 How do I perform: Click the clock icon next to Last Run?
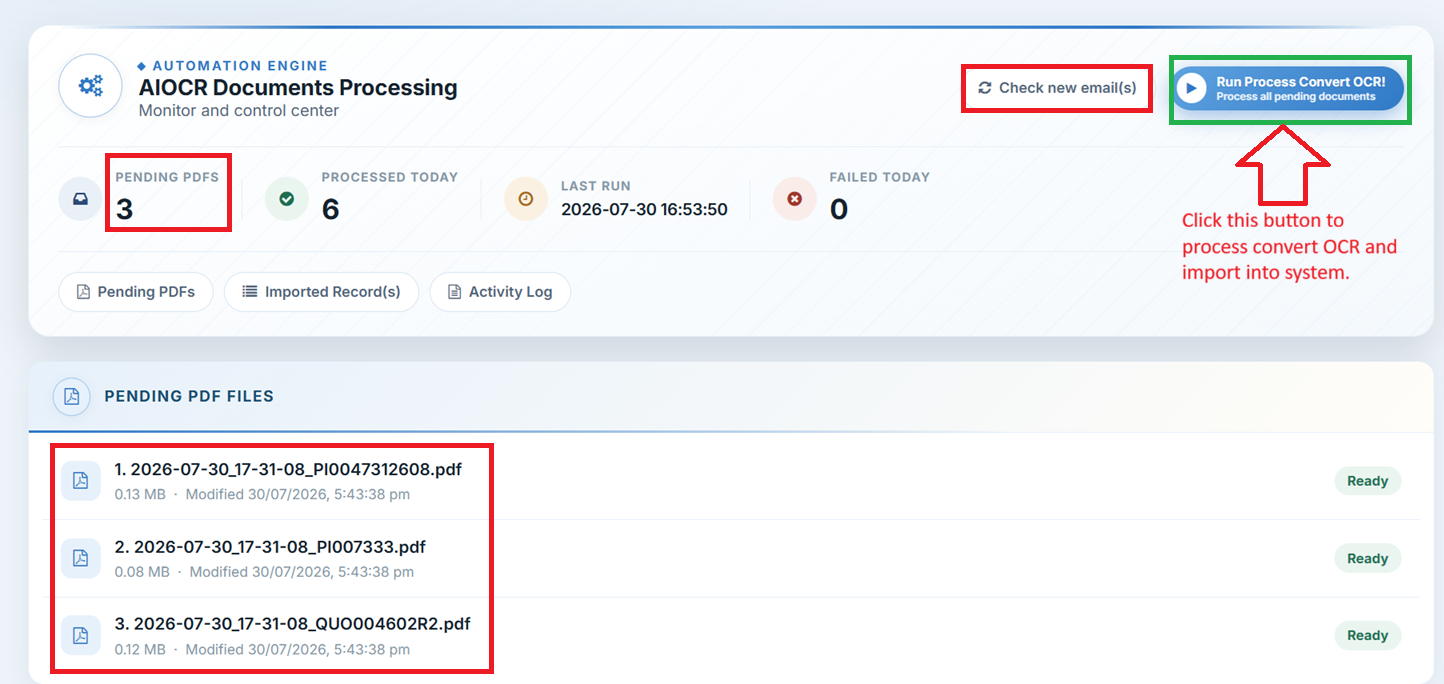coord(526,199)
